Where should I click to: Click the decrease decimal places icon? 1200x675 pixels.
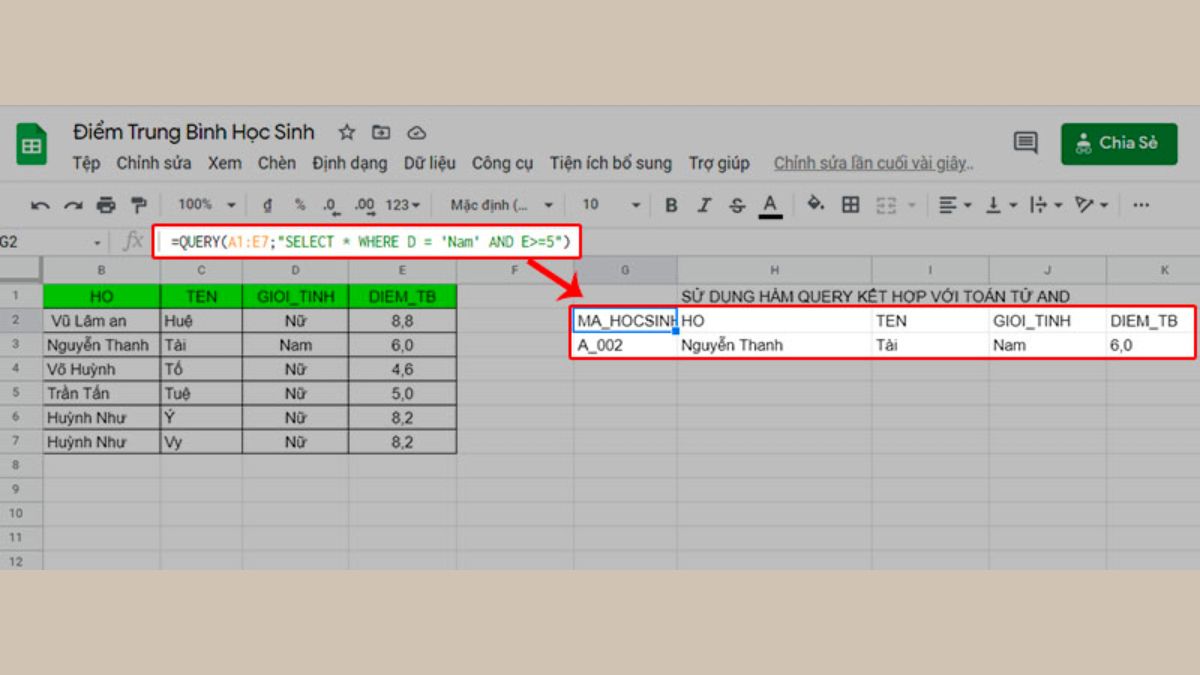tap(328, 204)
